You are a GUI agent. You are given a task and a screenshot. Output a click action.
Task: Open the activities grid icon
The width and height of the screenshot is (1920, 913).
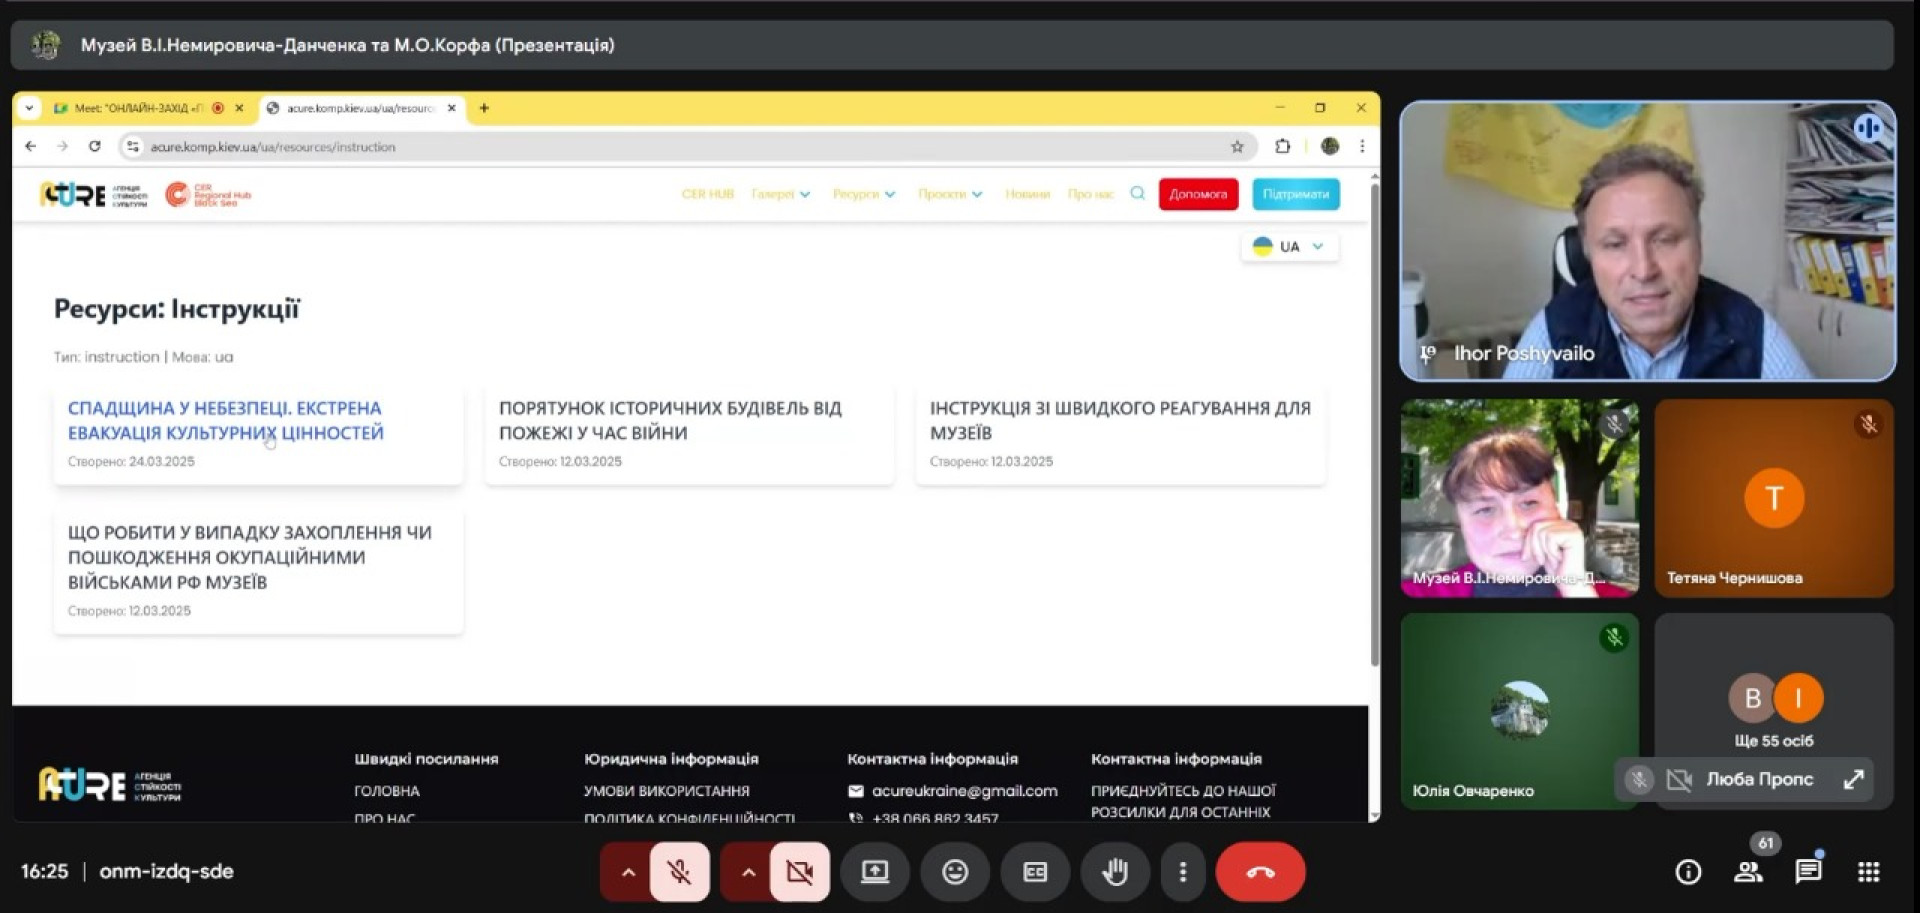pyautogui.click(x=1868, y=872)
